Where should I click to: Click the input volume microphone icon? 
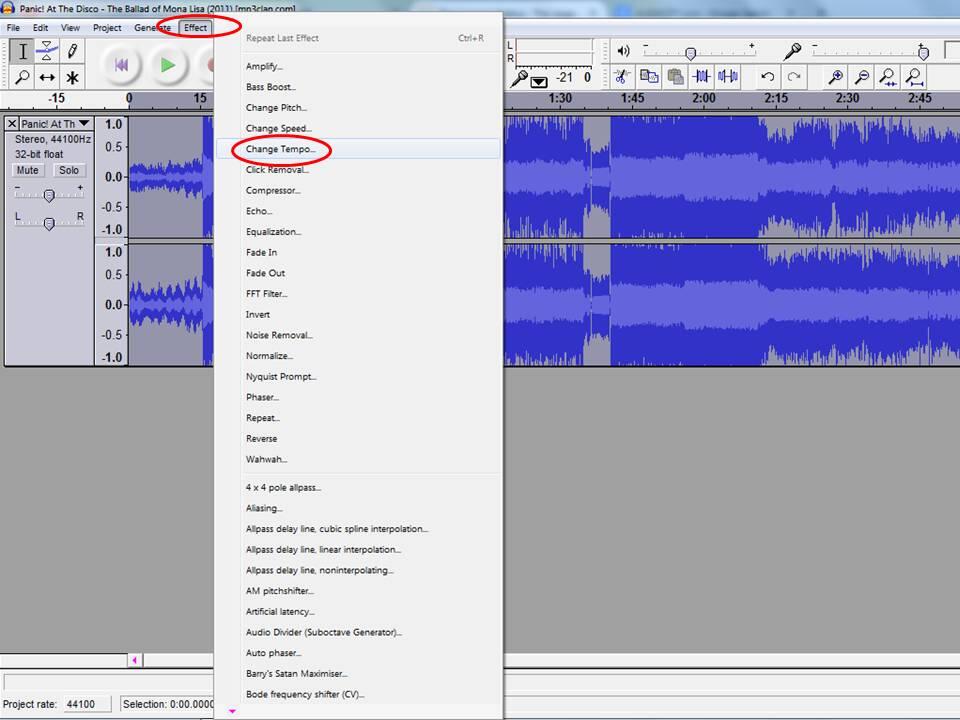coord(792,51)
